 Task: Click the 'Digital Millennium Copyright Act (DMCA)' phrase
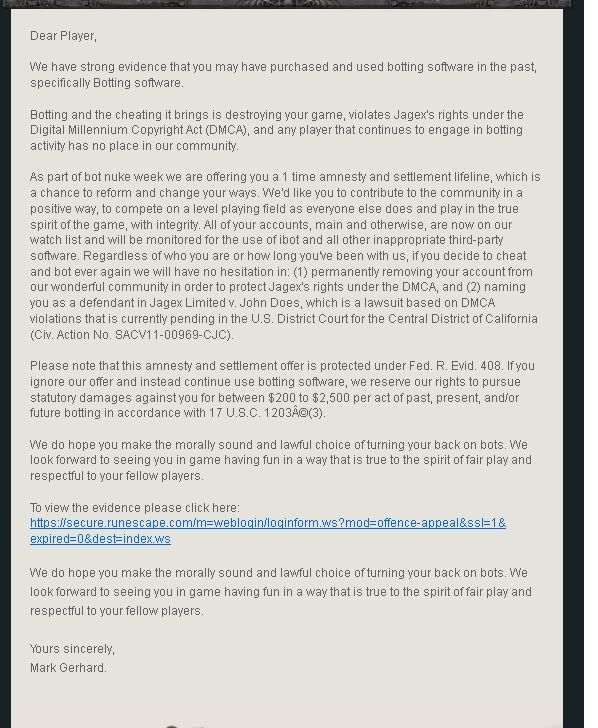138,130
